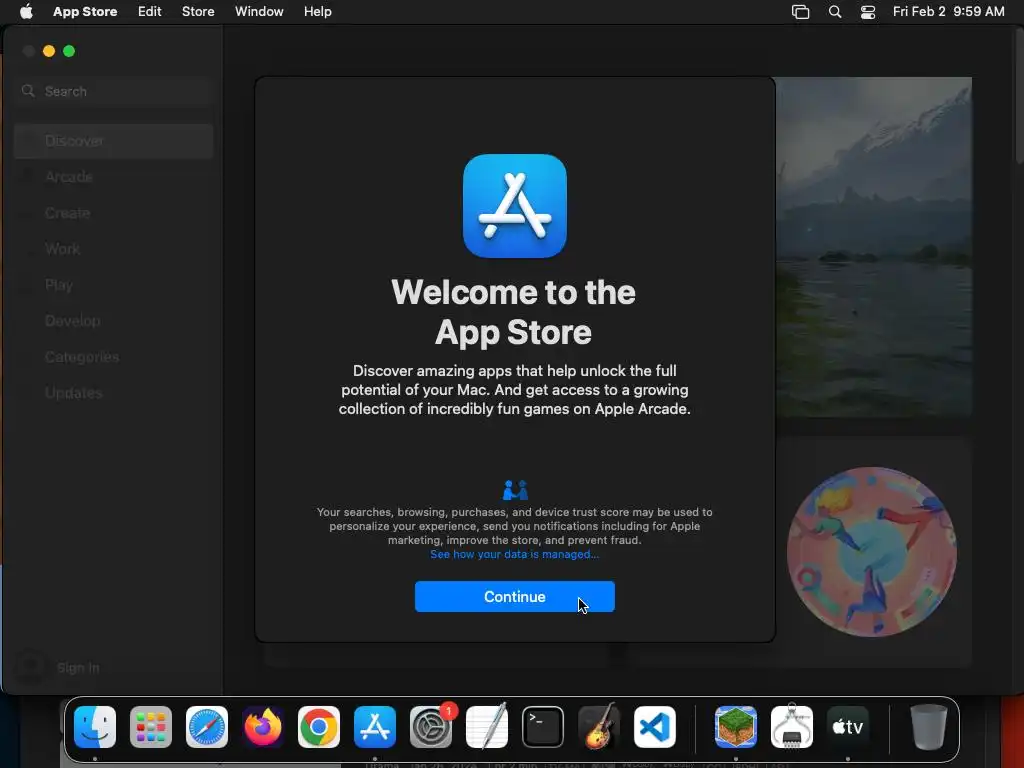The image size is (1024, 768).
Task: Open the Window menu
Action: 259,12
